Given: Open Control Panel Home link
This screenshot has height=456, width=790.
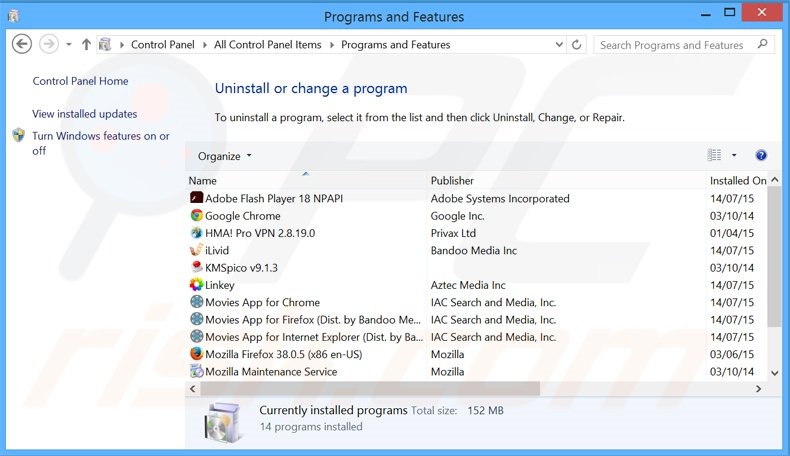Looking at the screenshot, I should point(80,81).
